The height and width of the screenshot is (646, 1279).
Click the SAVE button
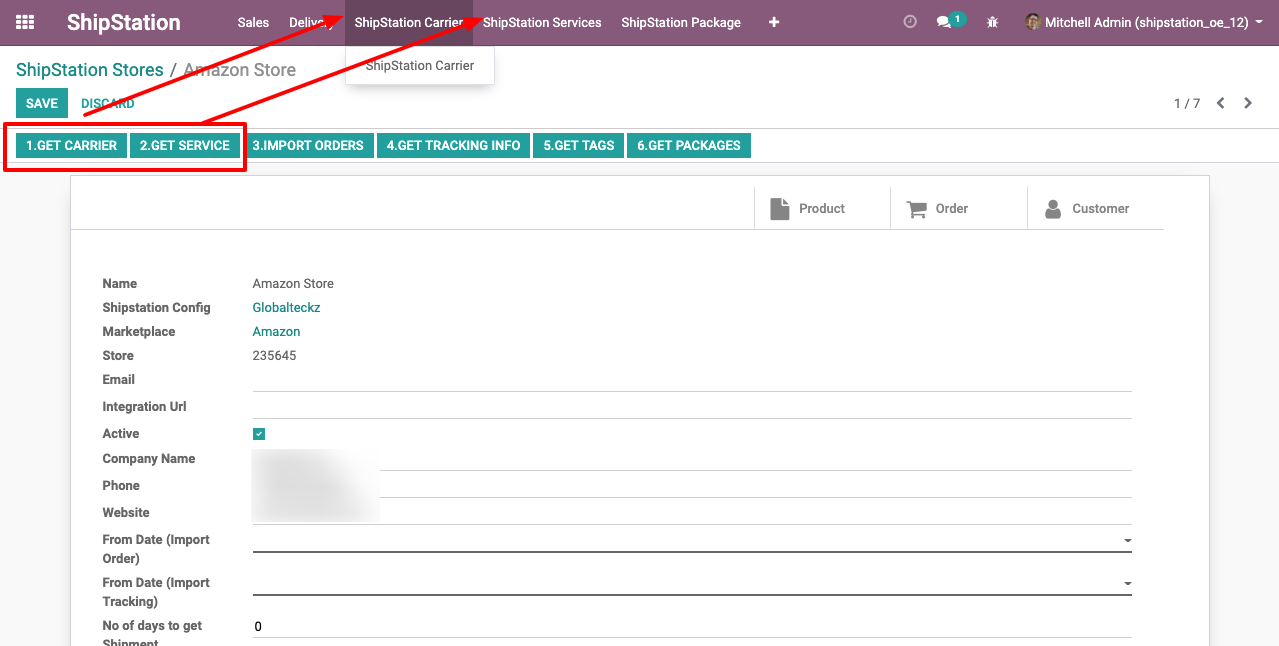point(42,103)
